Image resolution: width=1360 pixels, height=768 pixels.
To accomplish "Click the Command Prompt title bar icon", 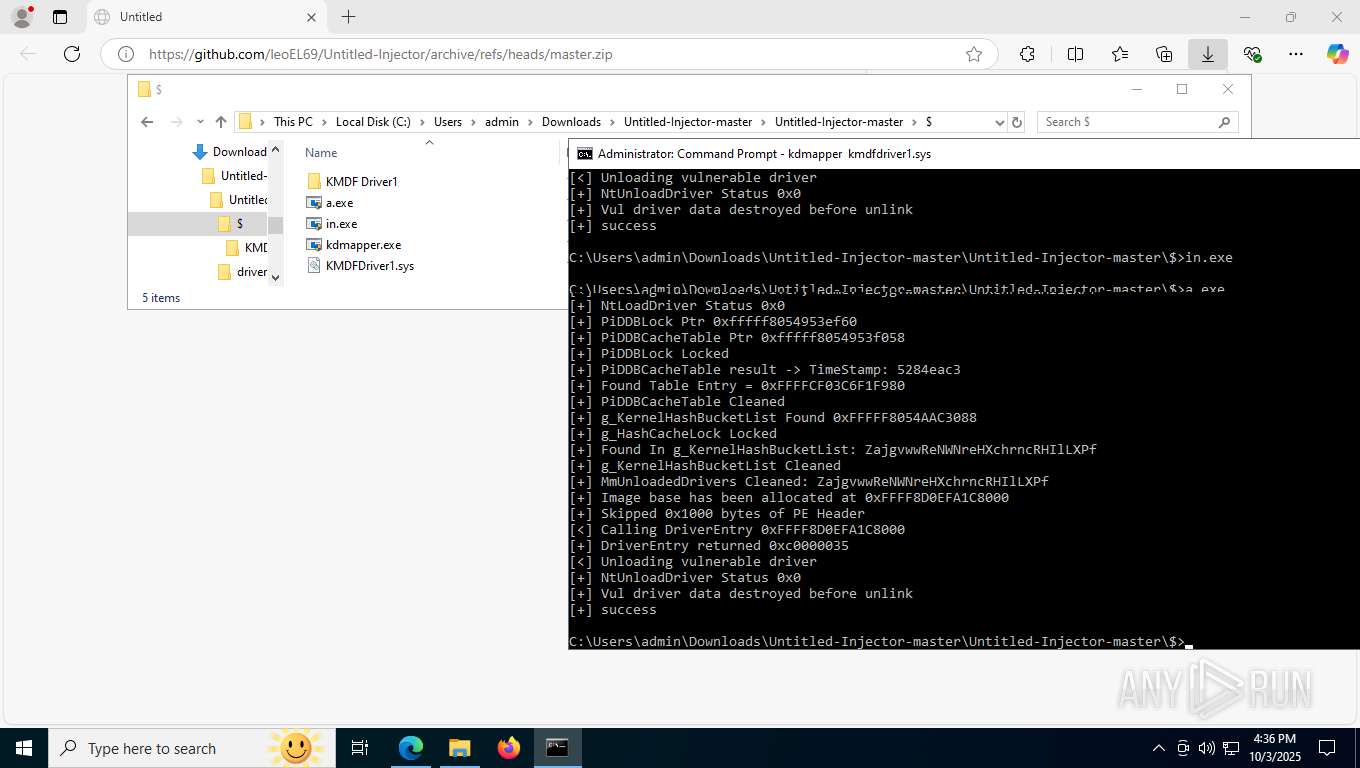I will pyautogui.click(x=583, y=154).
